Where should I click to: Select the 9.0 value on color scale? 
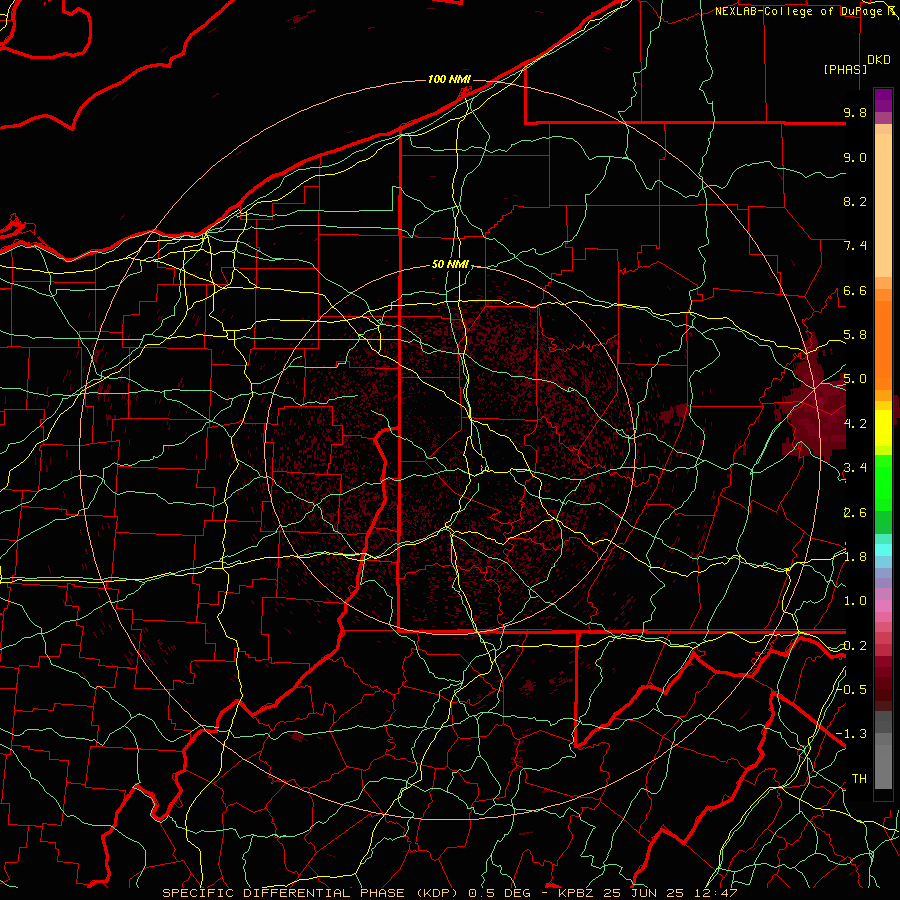click(855, 157)
